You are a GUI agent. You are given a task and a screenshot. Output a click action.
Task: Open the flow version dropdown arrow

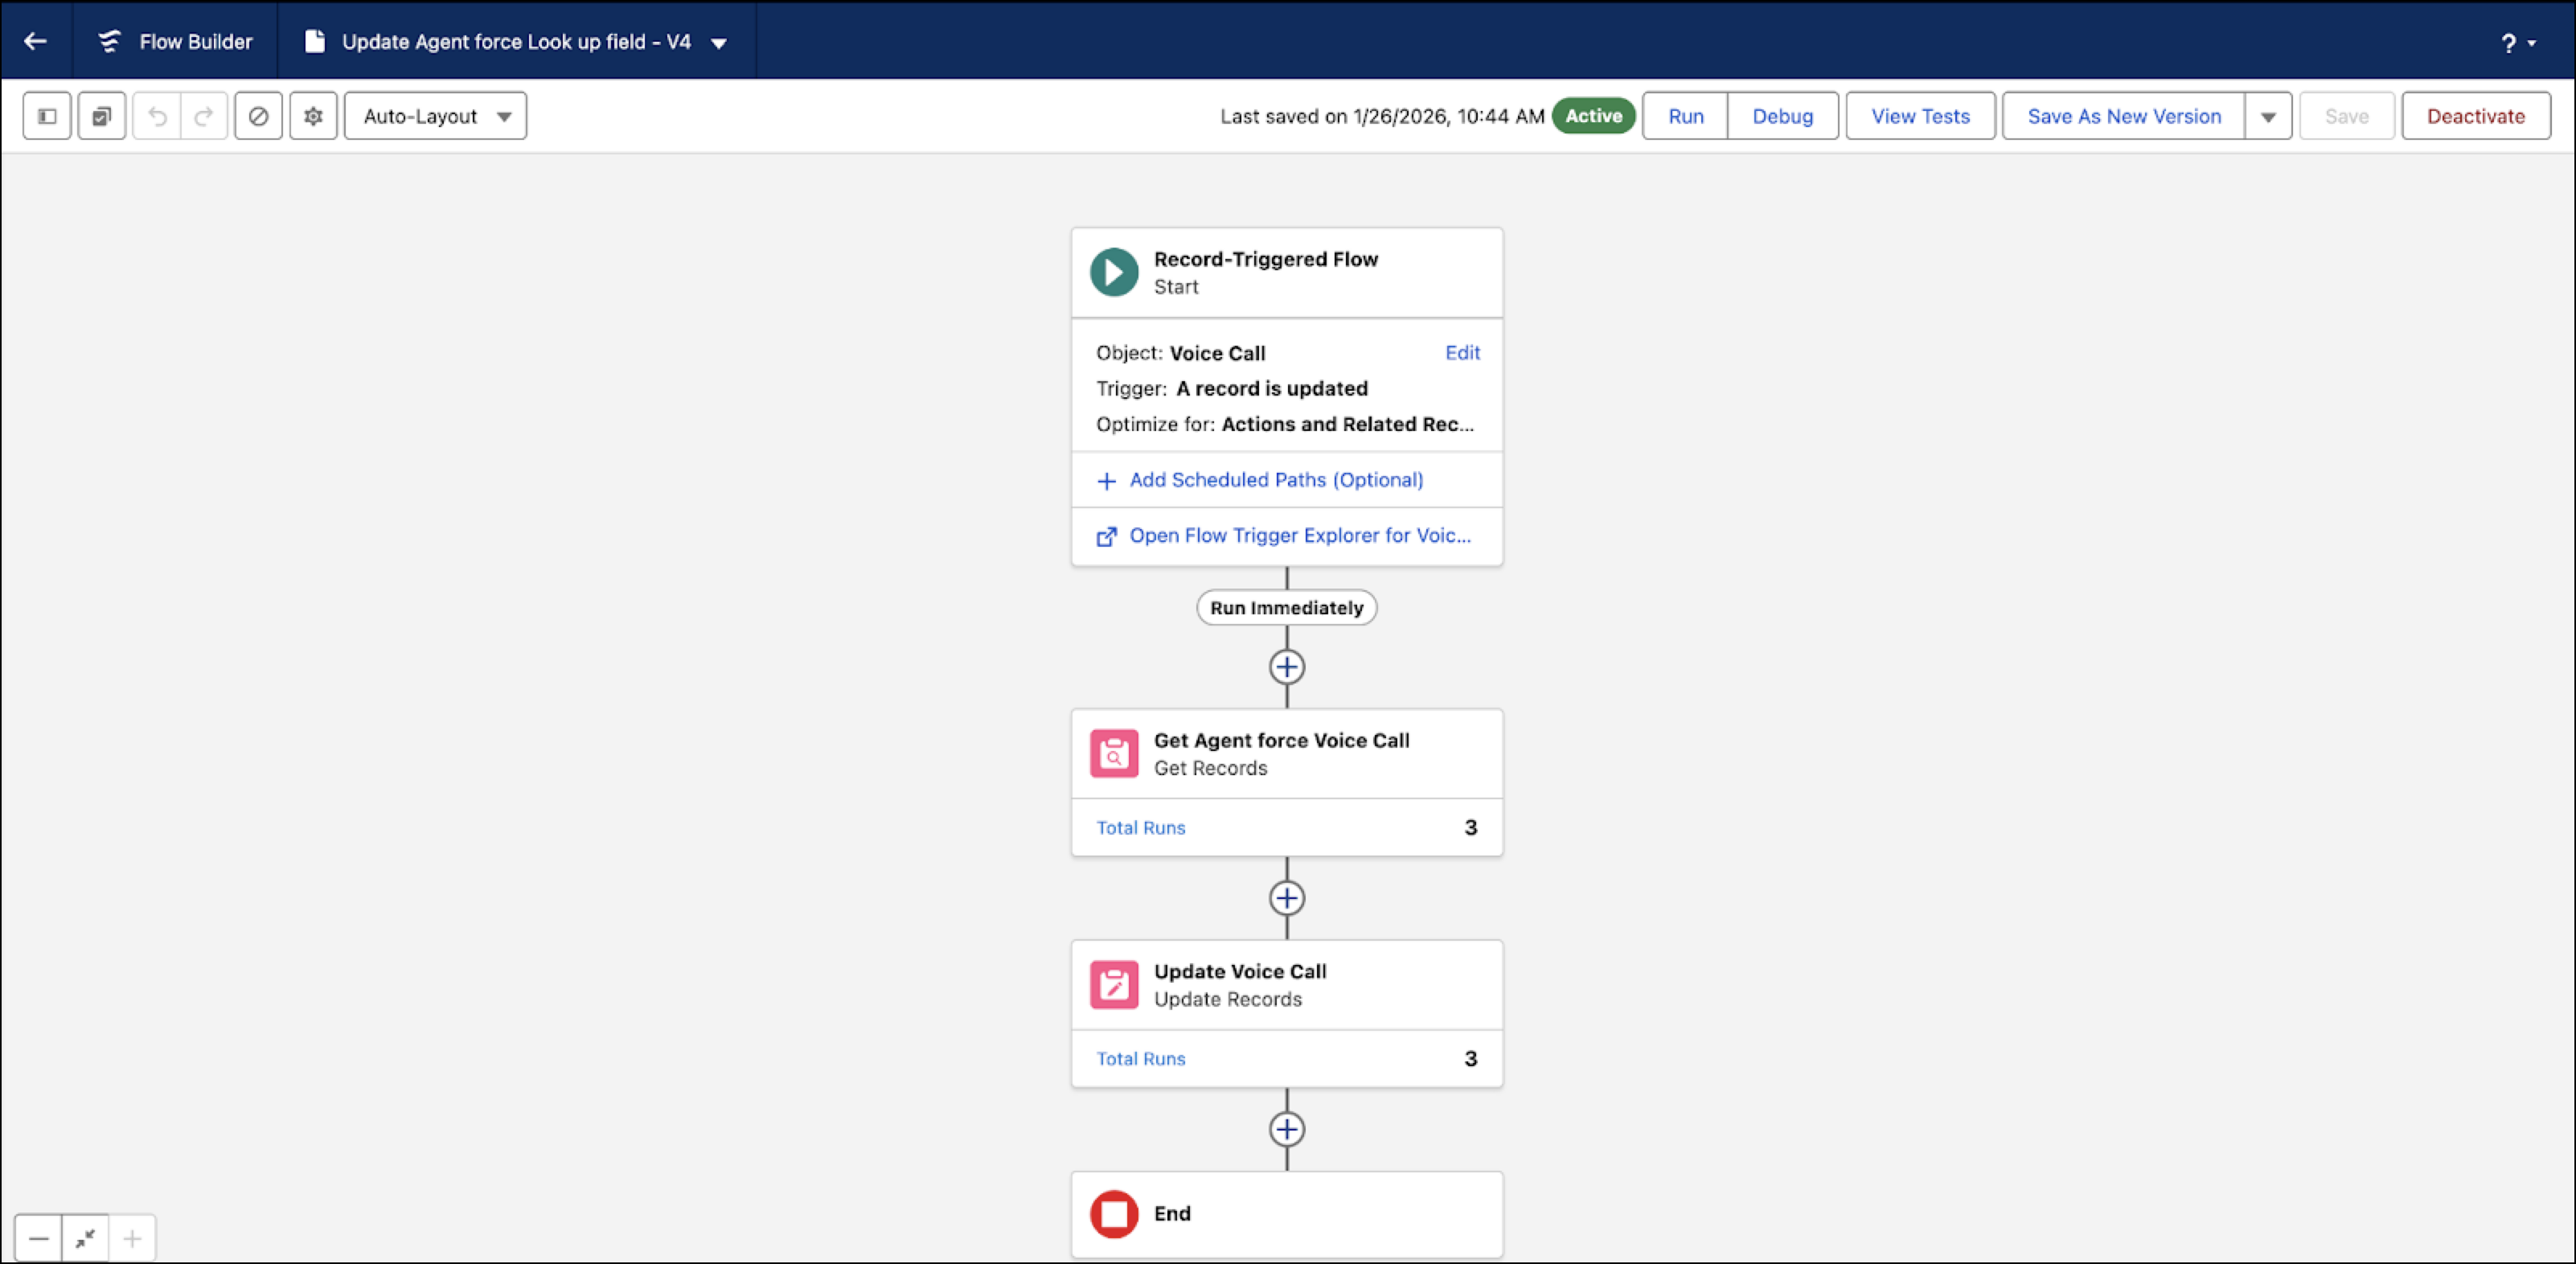[x=719, y=43]
